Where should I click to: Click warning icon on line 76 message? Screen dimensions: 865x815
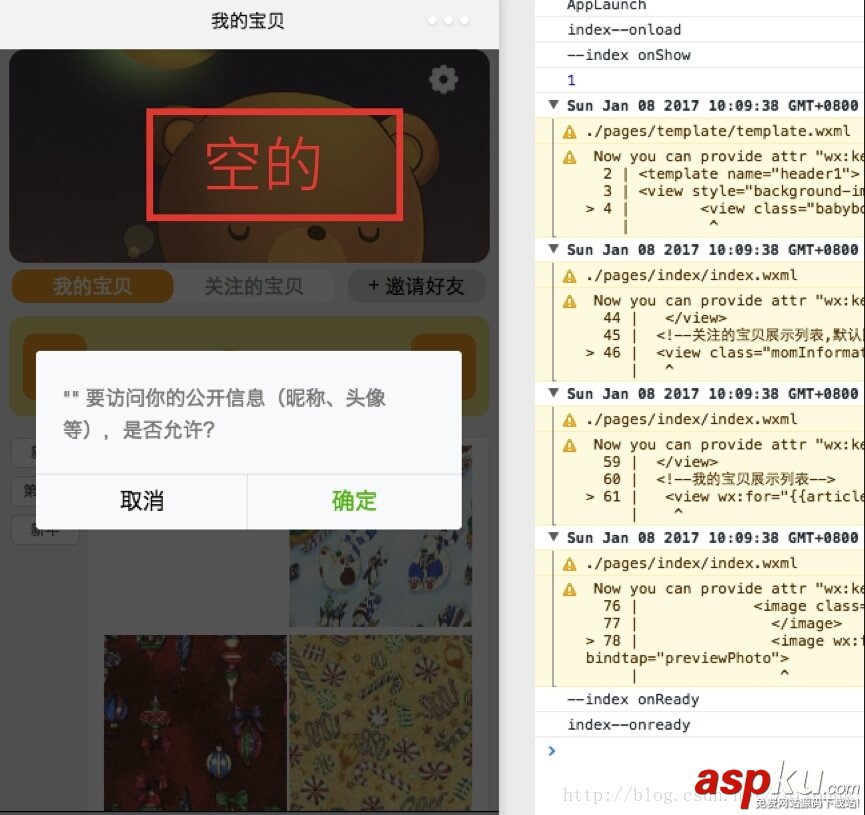click(569, 590)
